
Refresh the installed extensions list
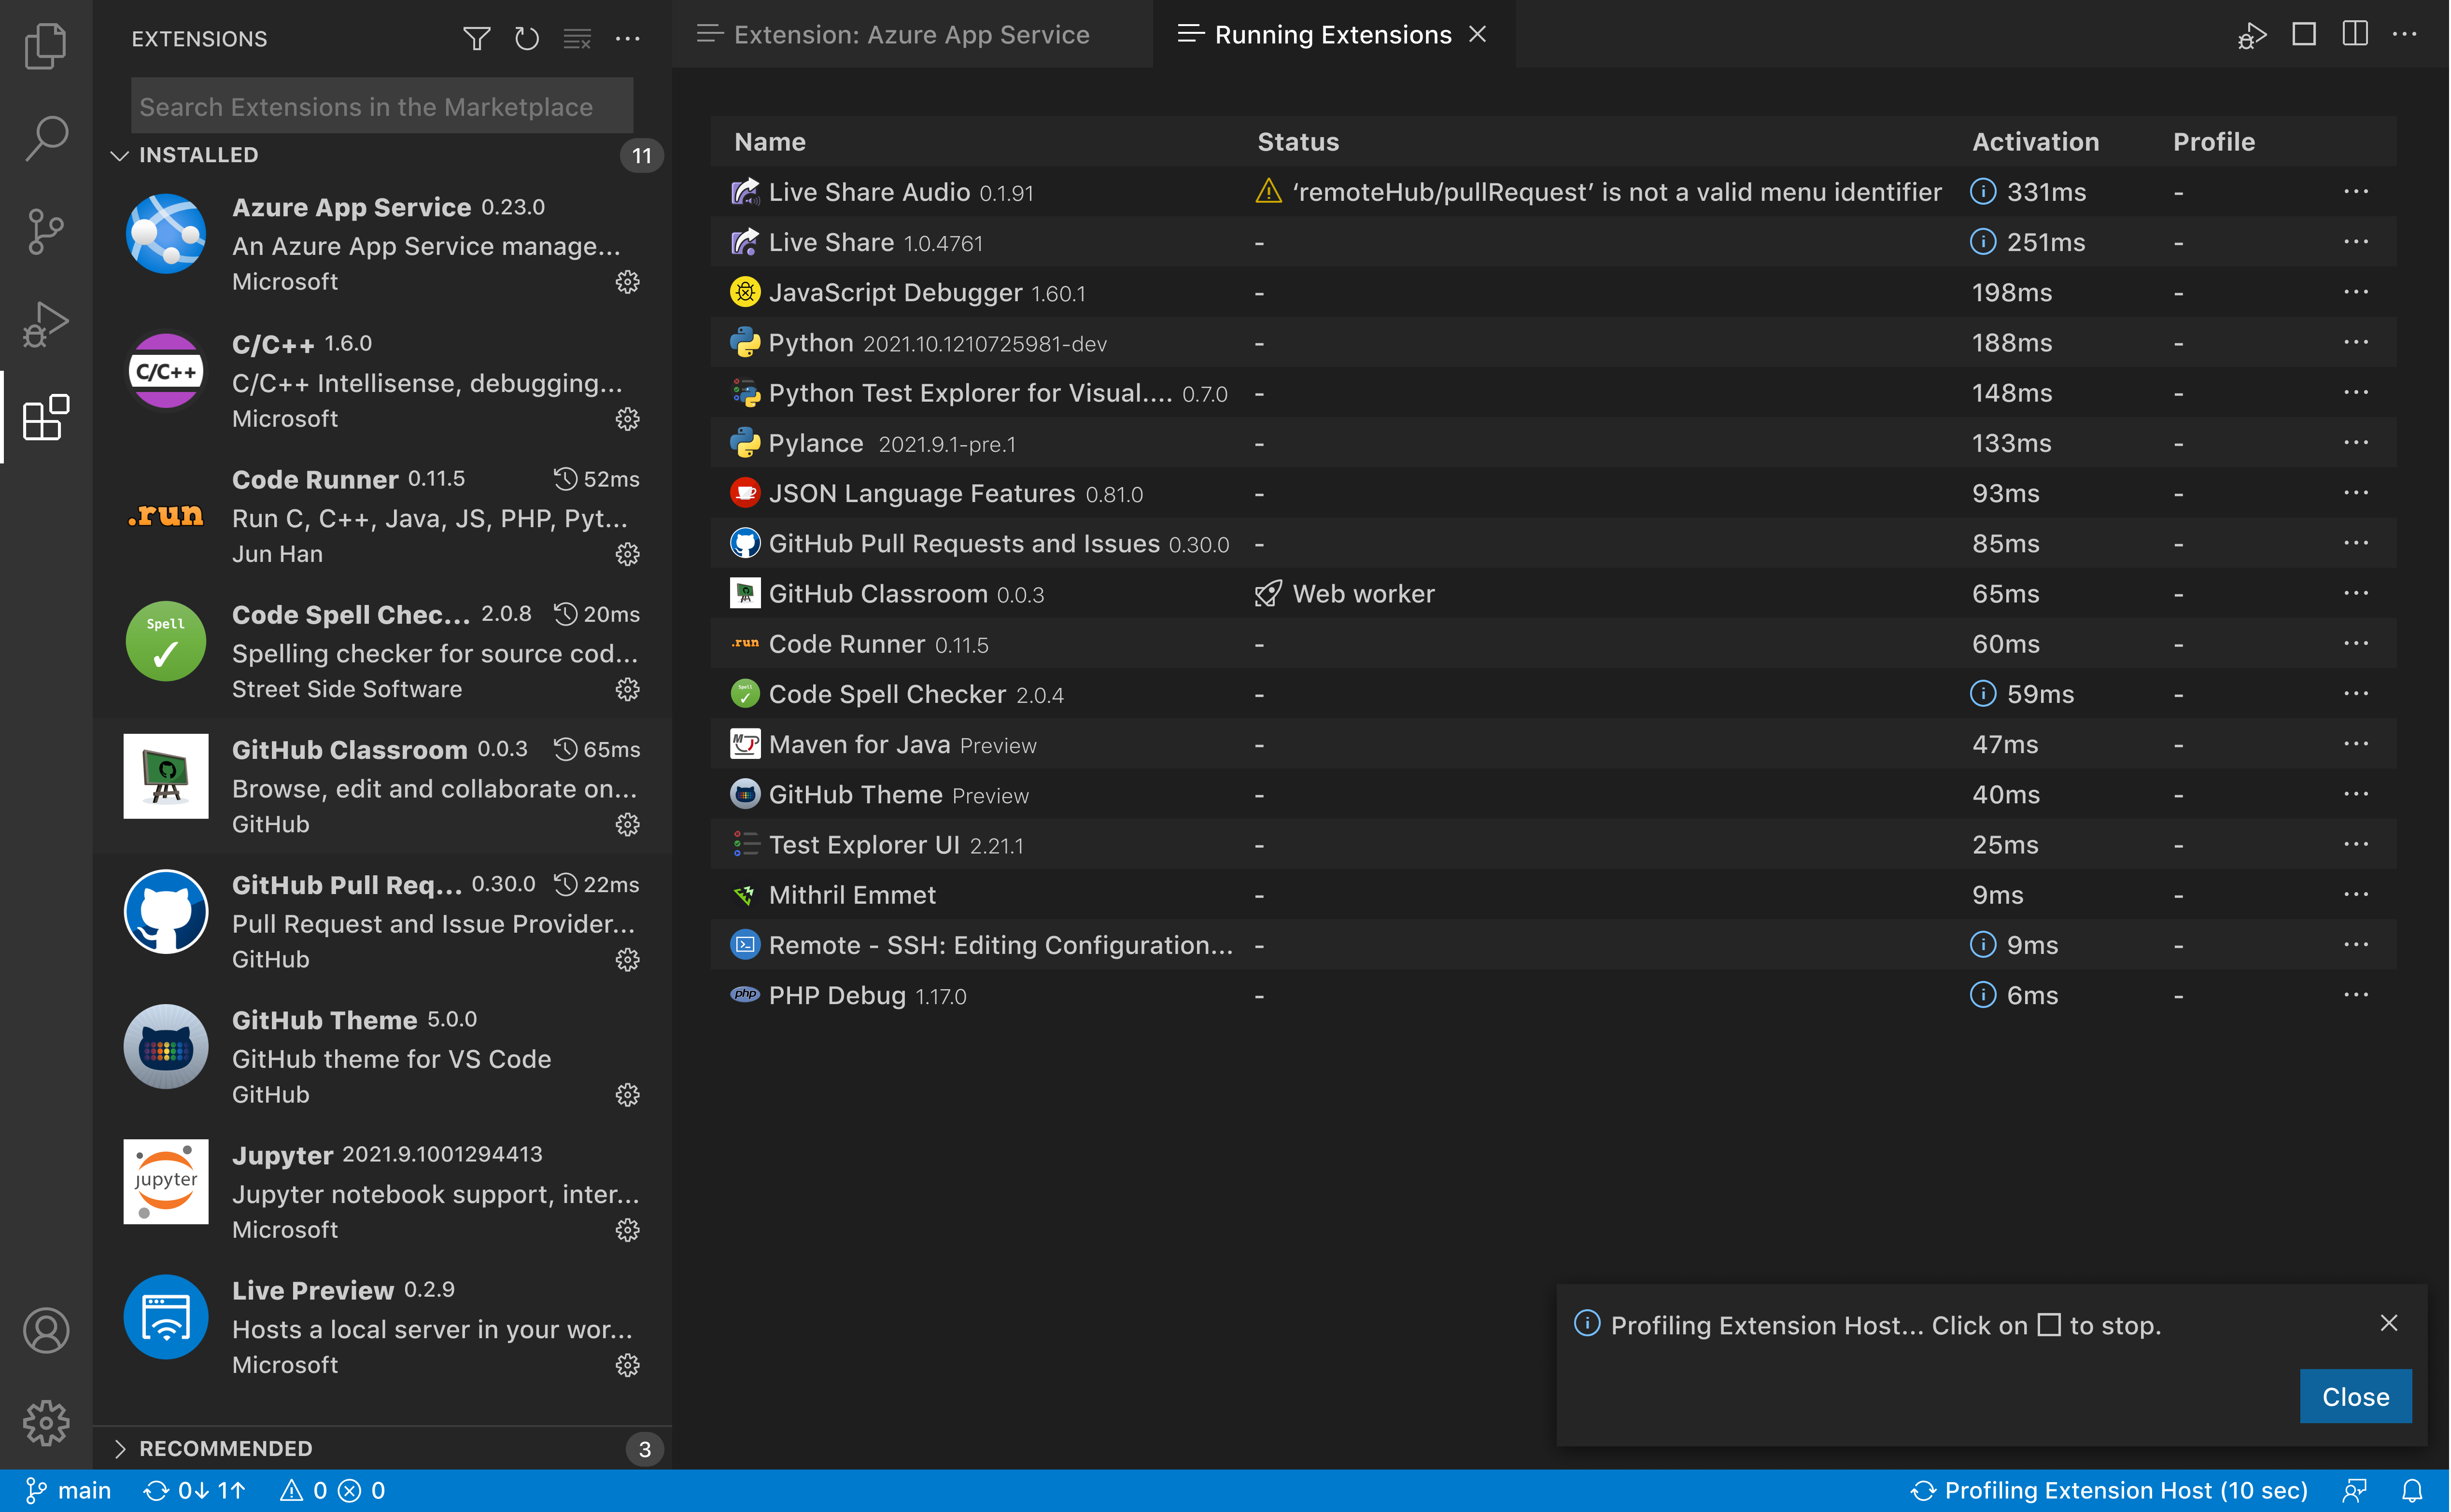click(x=527, y=38)
